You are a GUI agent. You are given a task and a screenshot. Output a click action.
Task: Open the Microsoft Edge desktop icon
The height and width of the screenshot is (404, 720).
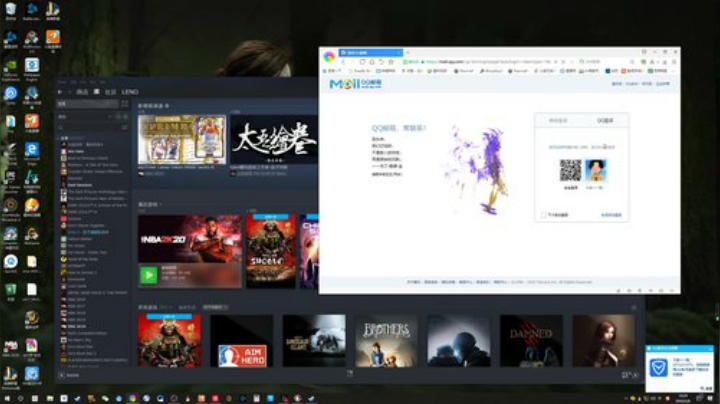pyautogui.click(x=32, y=152)
